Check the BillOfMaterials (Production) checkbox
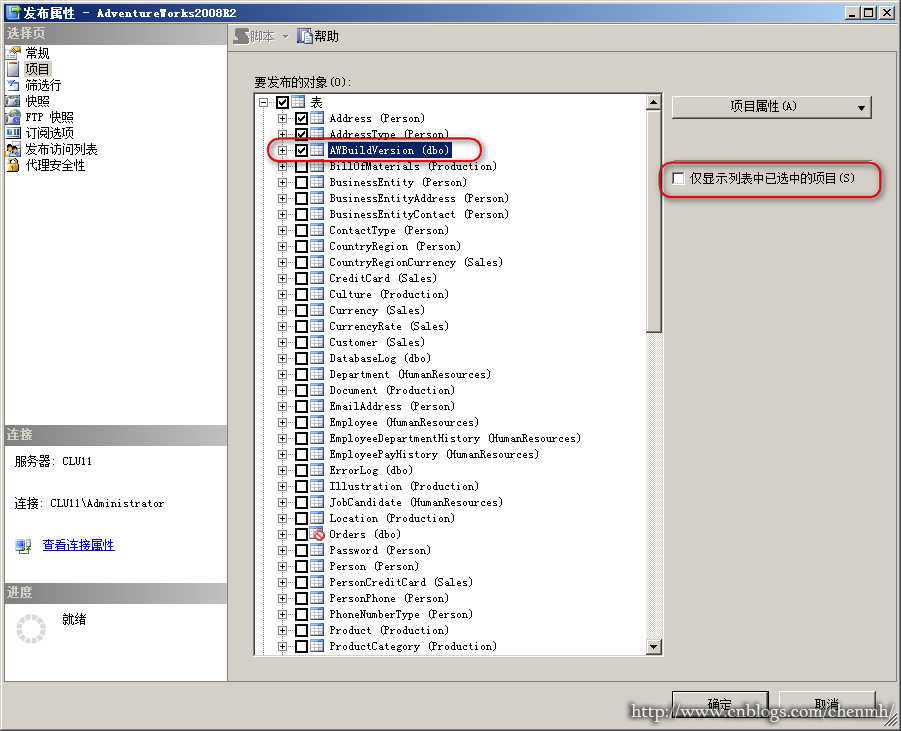The width and height of the screenshot is (901, 731). (302, 167)
